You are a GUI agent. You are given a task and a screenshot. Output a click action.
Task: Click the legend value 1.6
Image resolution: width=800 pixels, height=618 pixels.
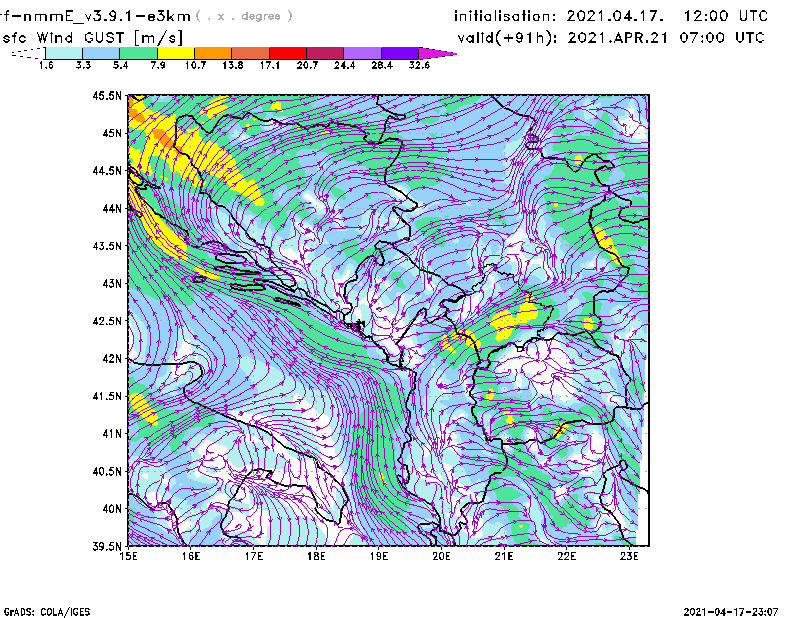(x=46, y=65)
